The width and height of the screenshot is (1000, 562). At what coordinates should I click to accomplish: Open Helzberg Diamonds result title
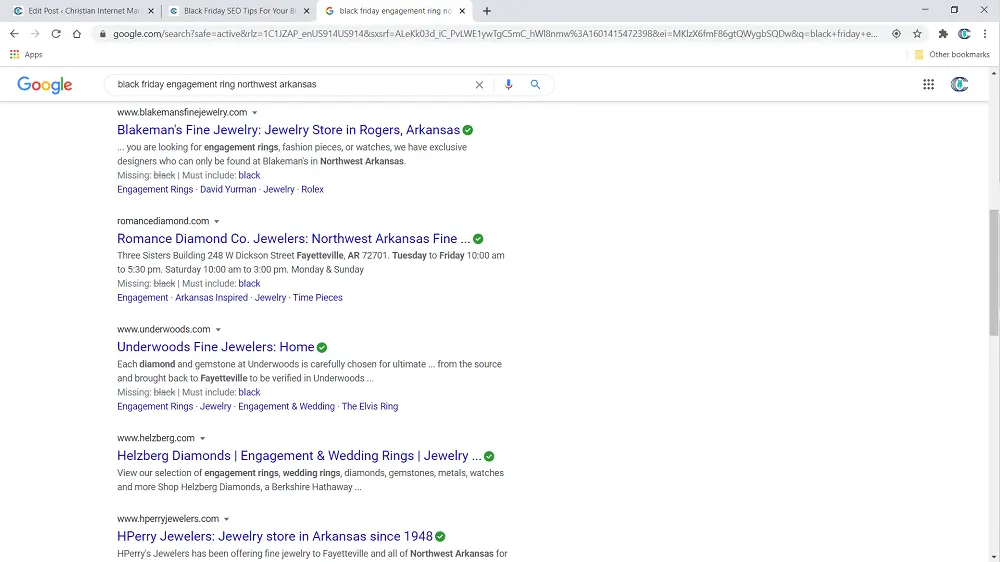pos(299,456)
